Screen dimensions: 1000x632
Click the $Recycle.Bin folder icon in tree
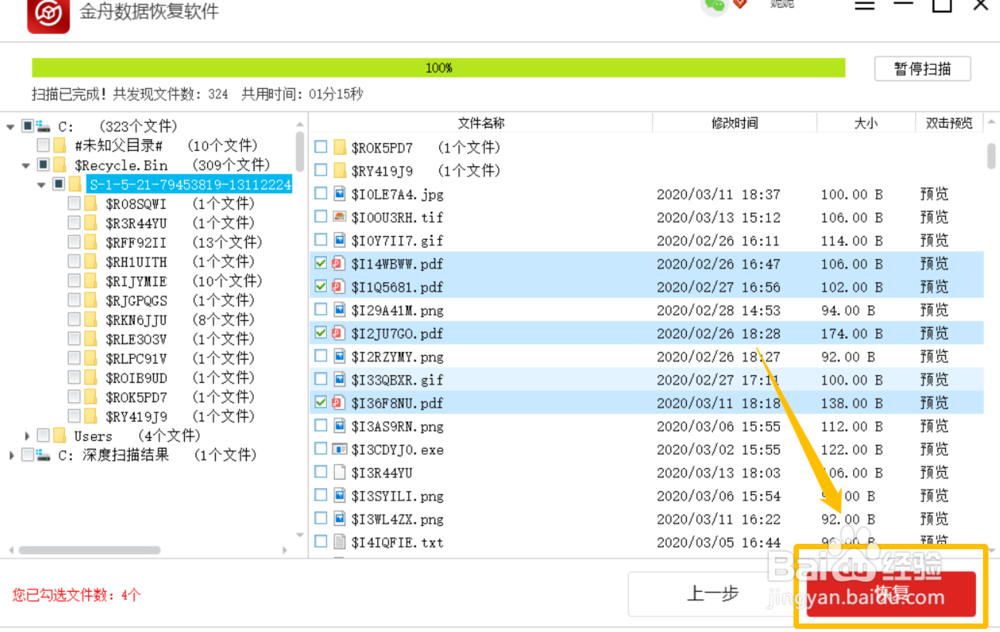point(59,165)
